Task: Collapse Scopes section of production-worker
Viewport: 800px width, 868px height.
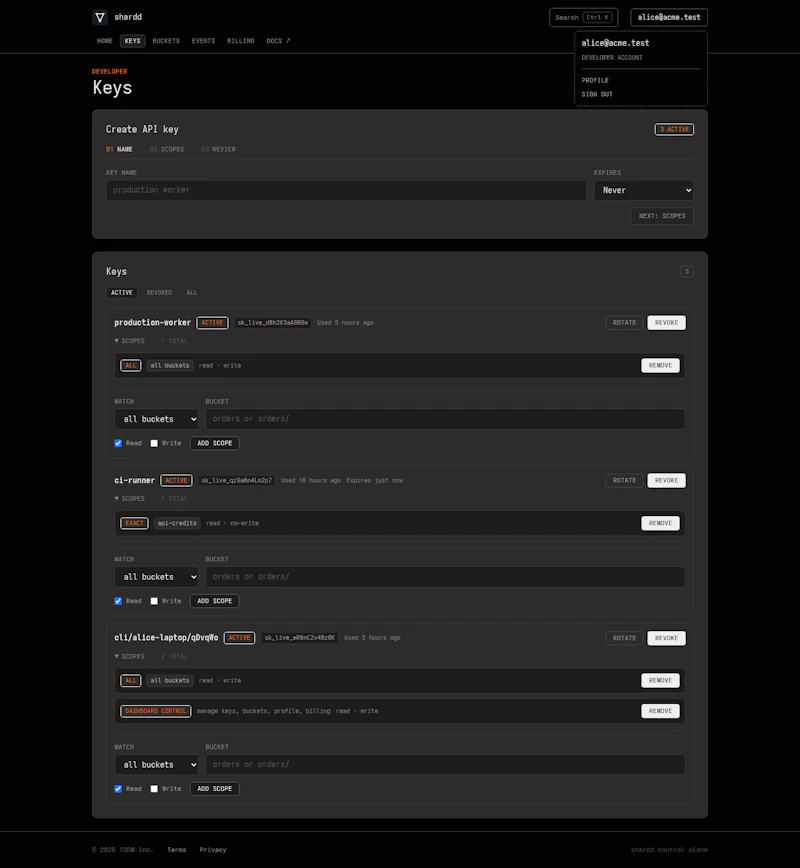Action: pyautogui.click(x=130, y=341)
